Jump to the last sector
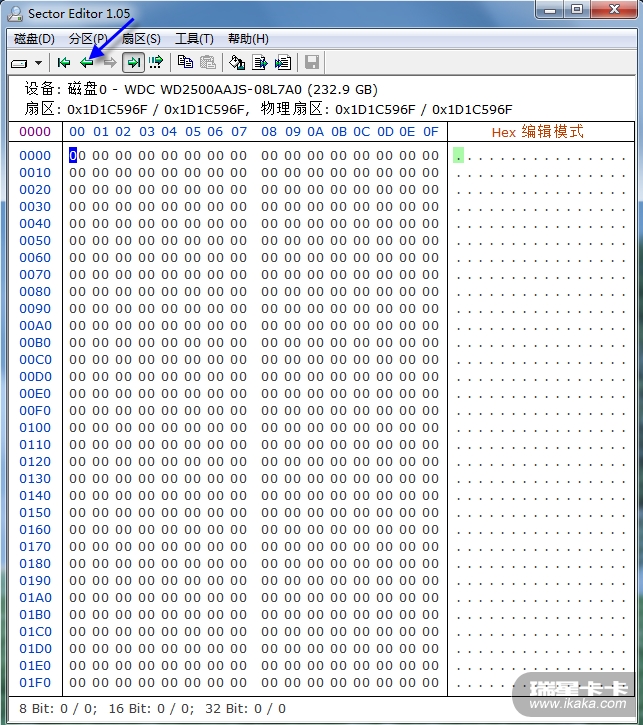The height and width of the screenshot is (725, 643). click(x=133, y=63)
